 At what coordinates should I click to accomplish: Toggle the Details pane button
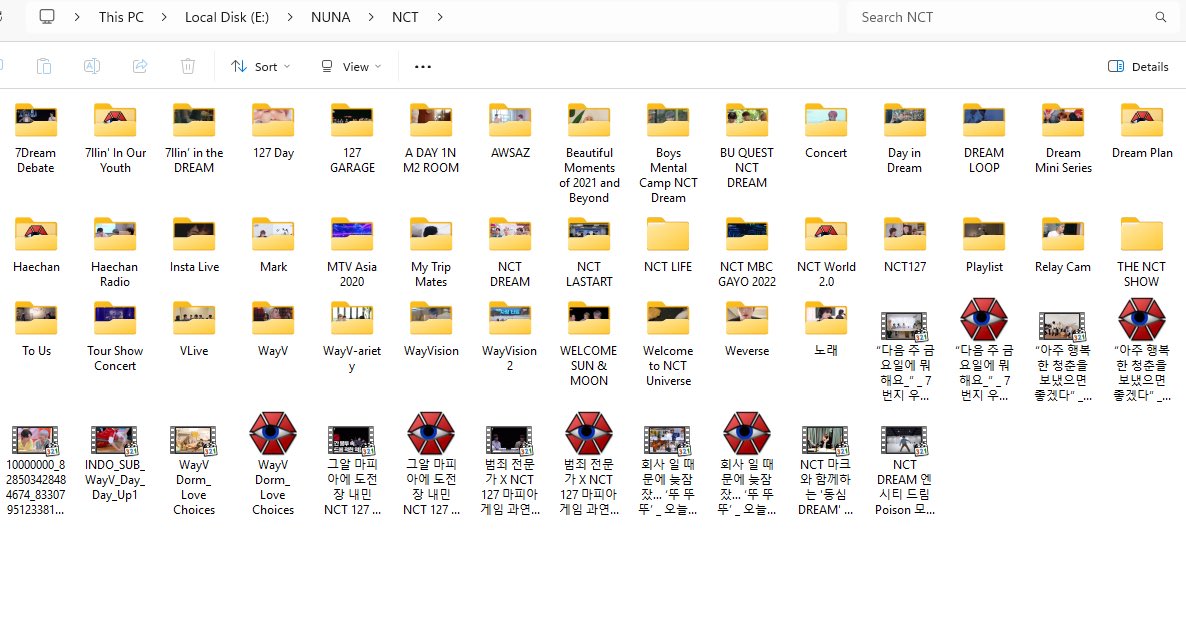pos(1138,67)
